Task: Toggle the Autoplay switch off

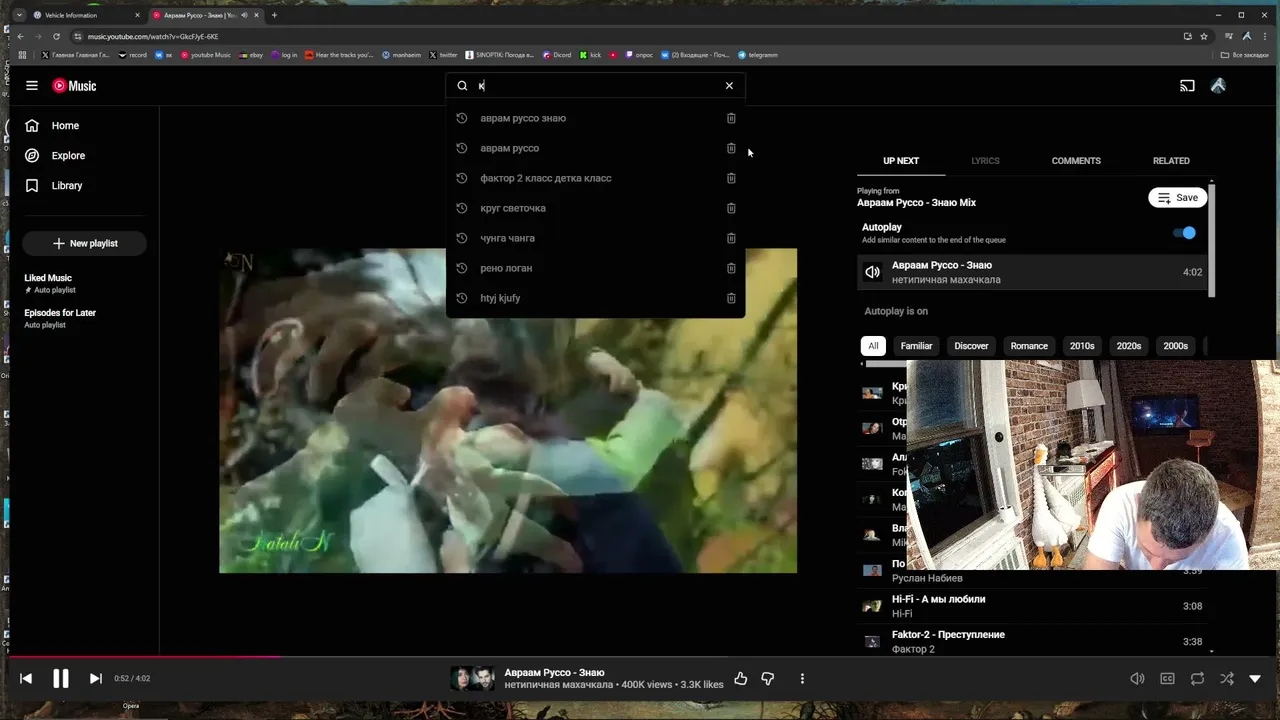Action: 1184,233
